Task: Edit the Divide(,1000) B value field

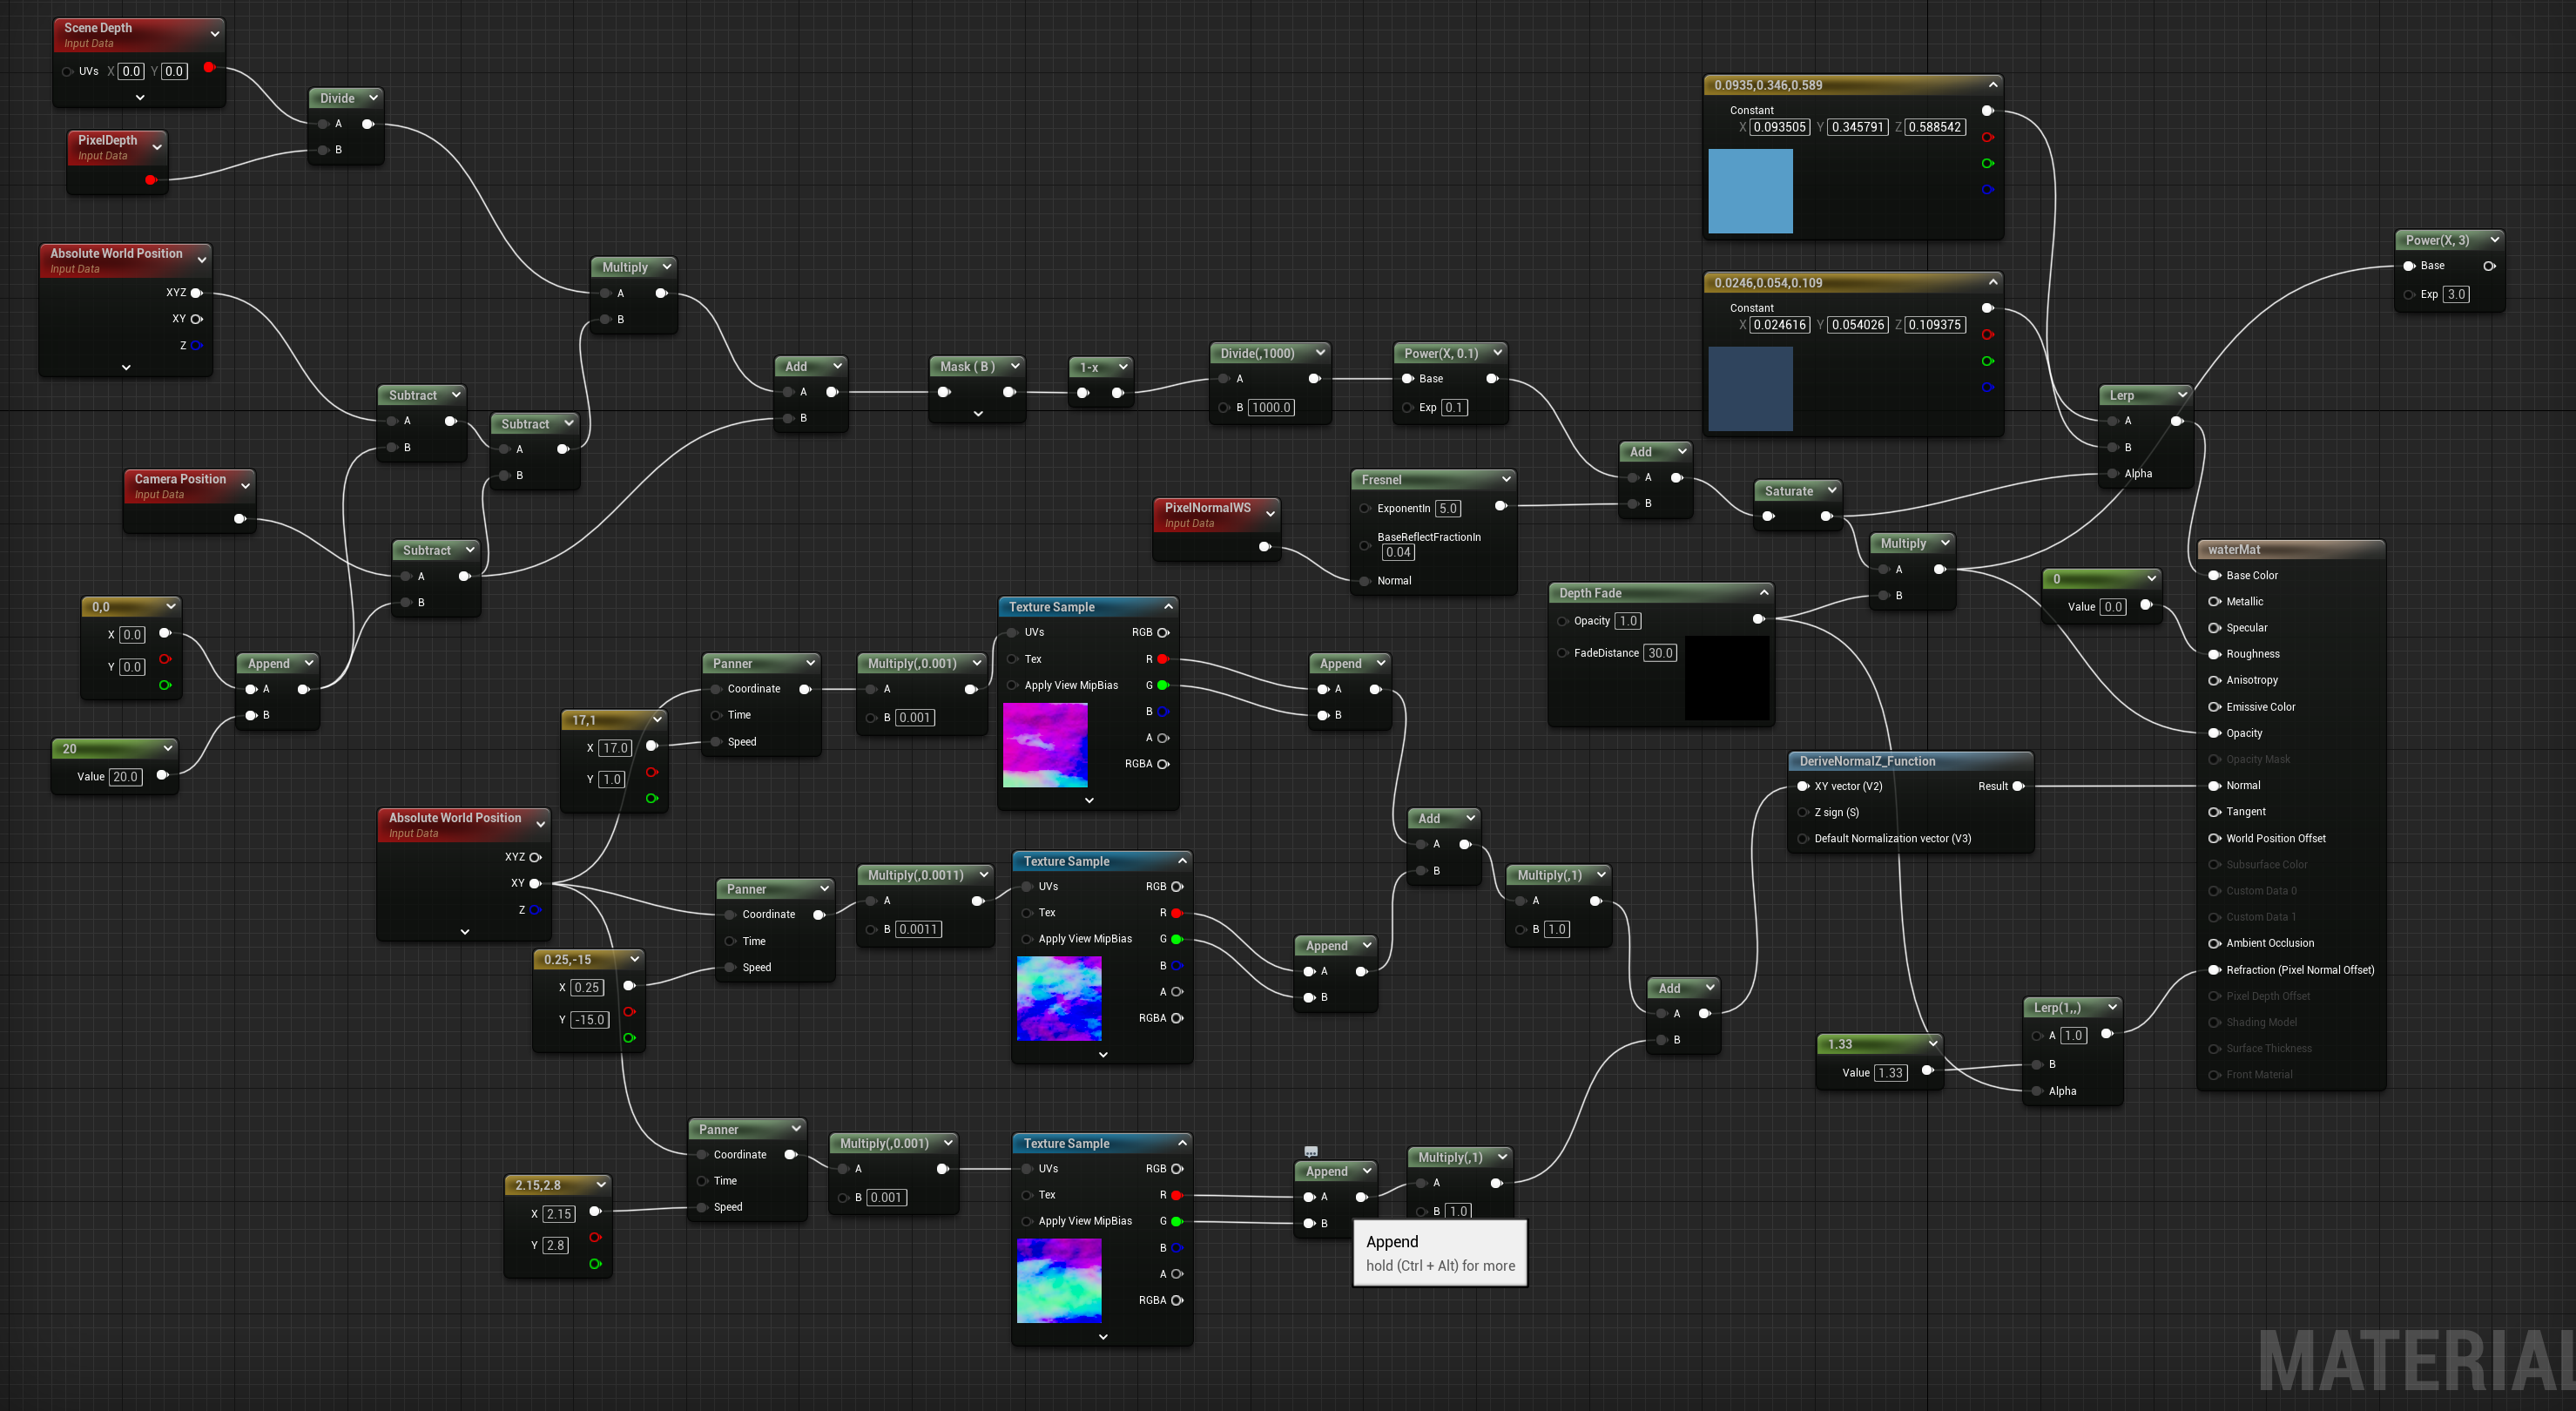Action: point(1271,407)
